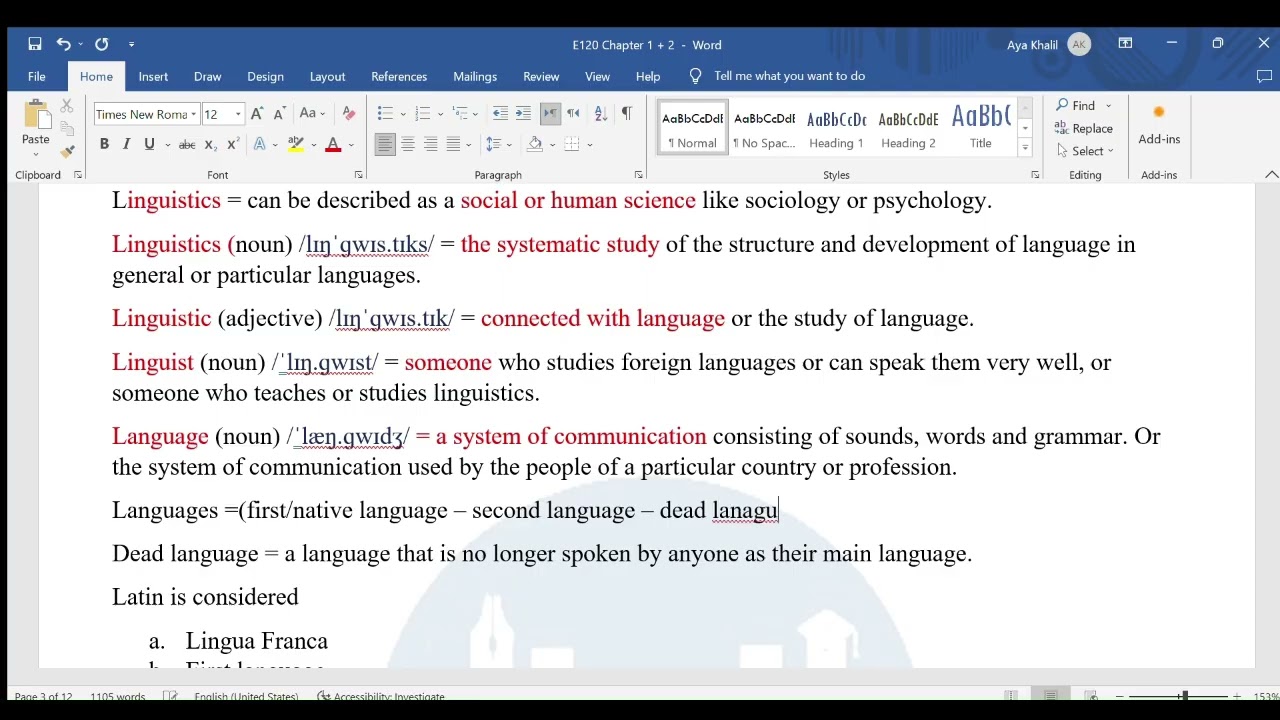Apply the Heading 2 style

pos(908,129)
